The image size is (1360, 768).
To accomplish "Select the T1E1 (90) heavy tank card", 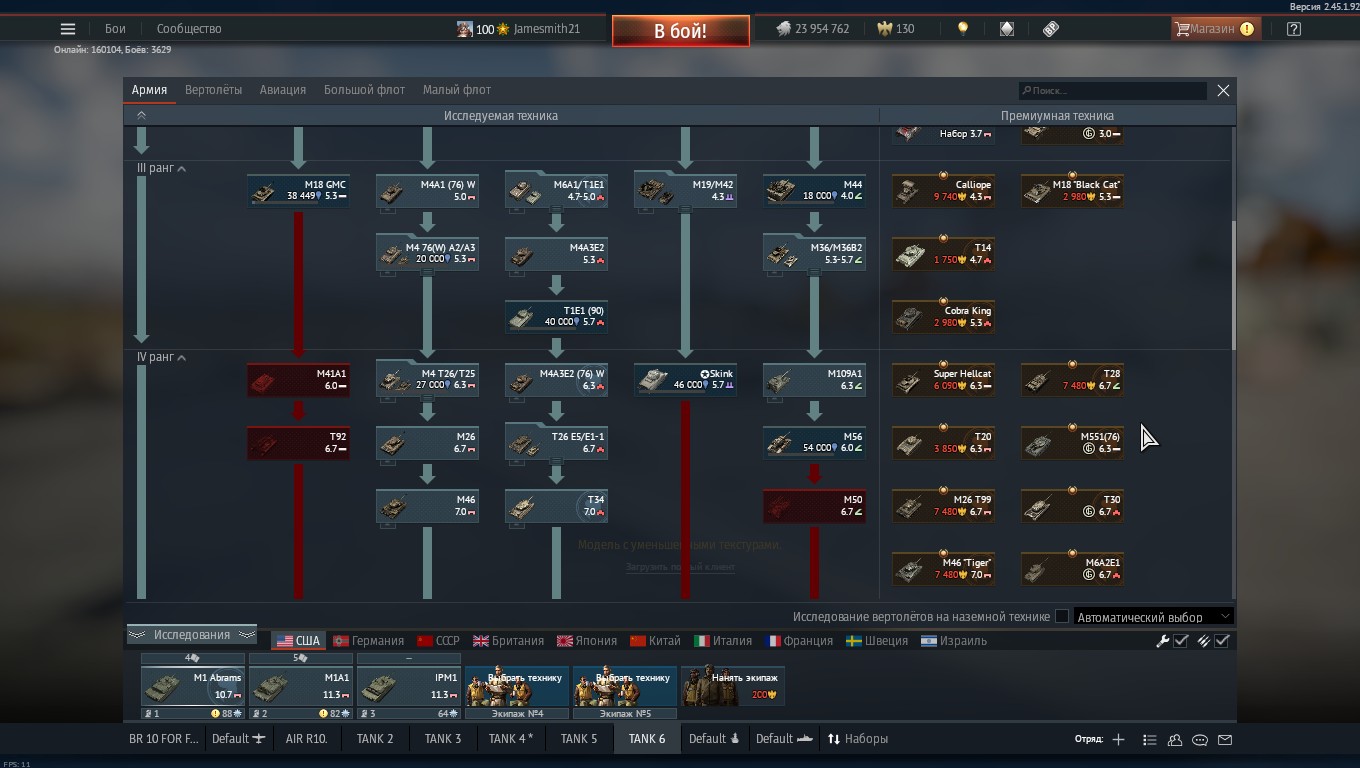I will [556, 316].
